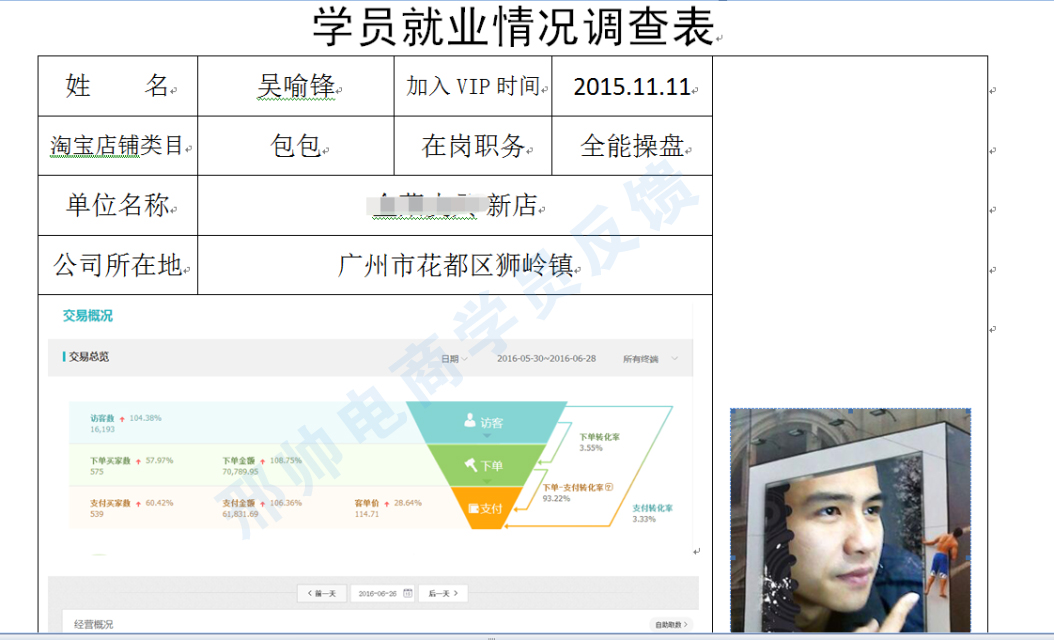
Task: Click red up arrow beside 支付金额
Action: [x=265, y=503]
